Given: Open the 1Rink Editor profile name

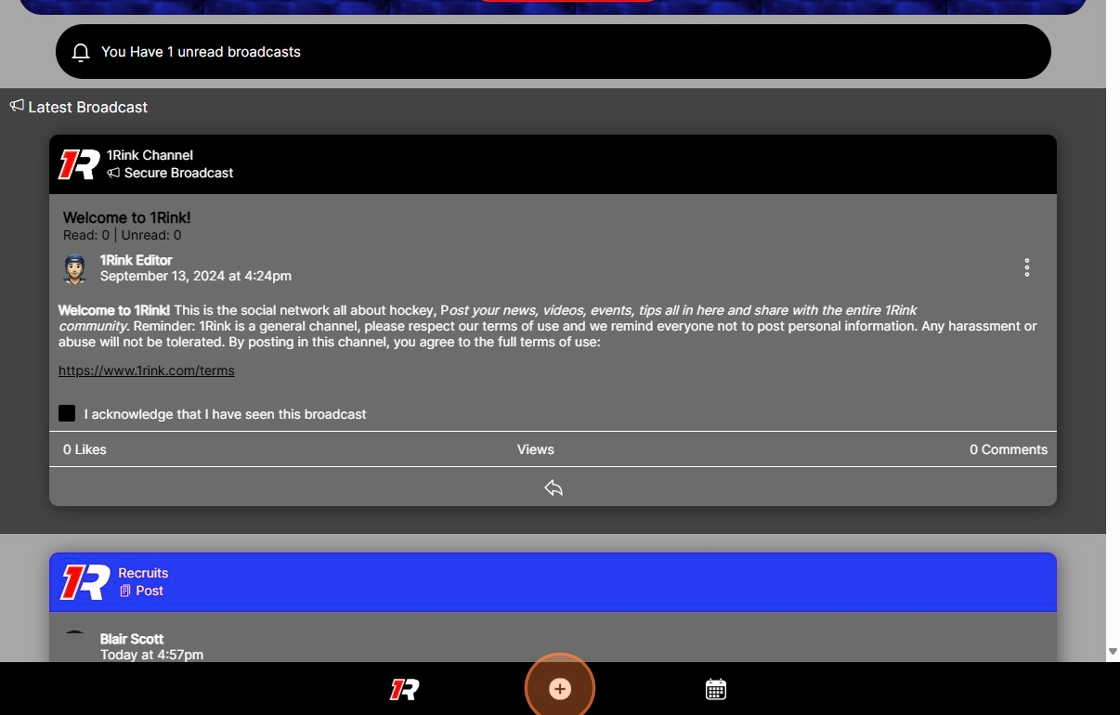Looking at the screenshot, I should (136, 260).
